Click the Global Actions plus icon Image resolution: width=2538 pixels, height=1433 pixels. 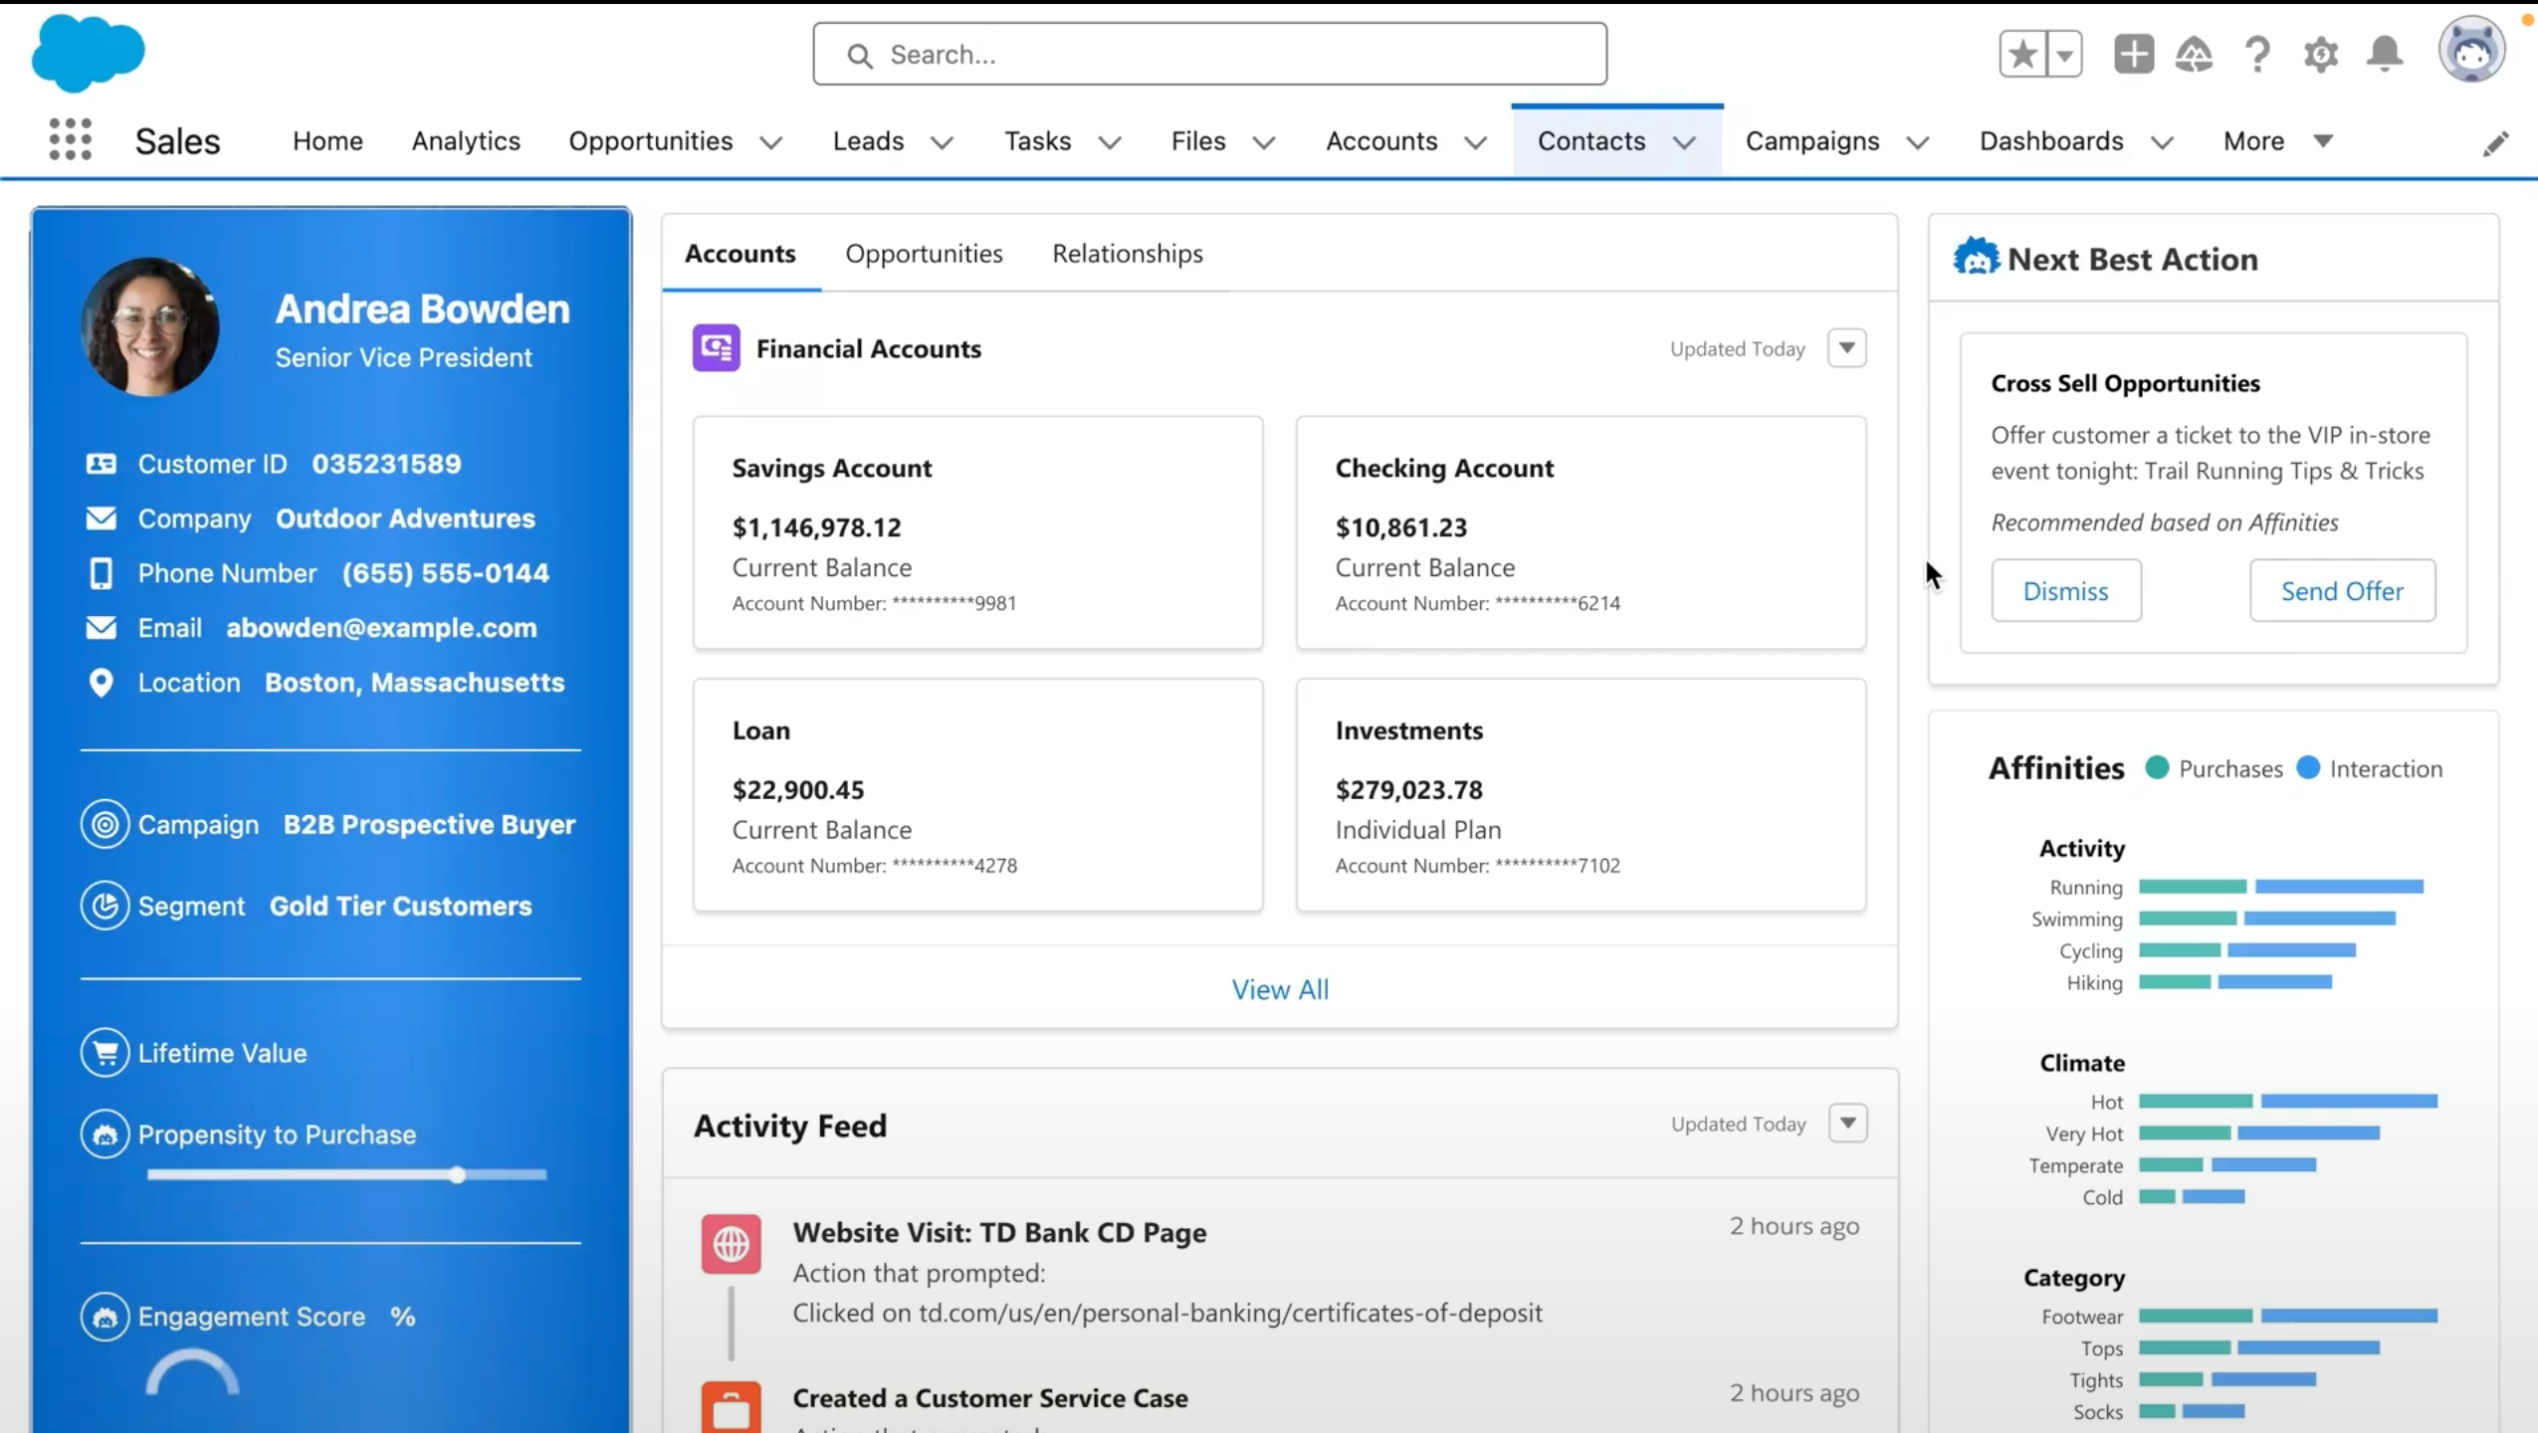2133,54
